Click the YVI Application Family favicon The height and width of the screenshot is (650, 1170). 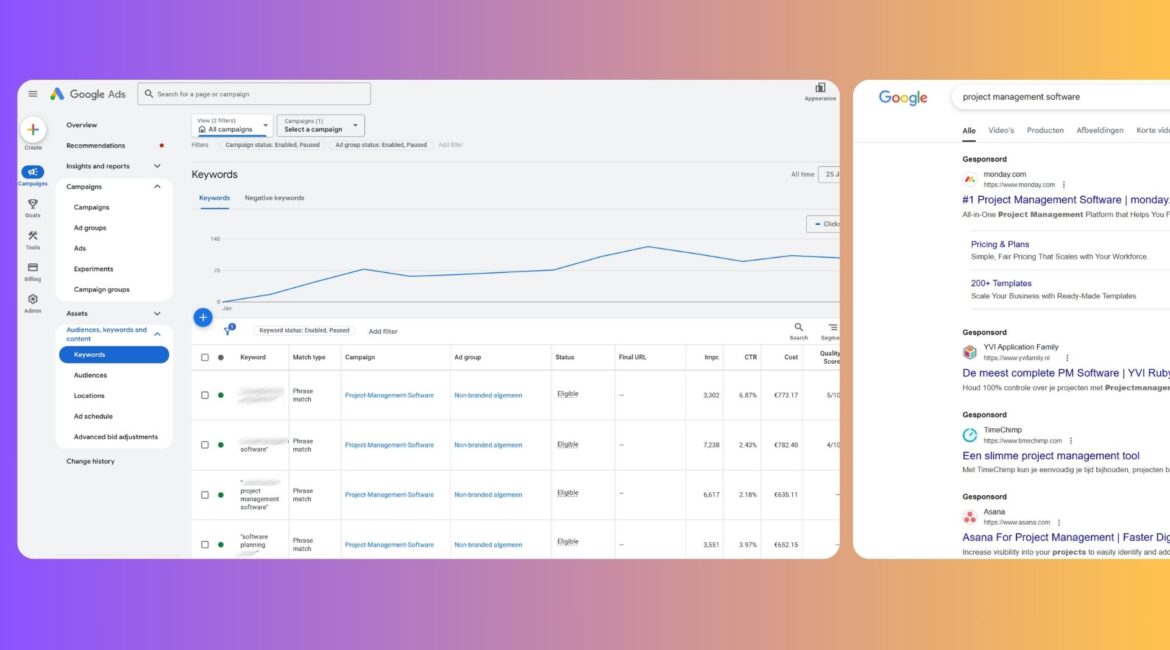(970, 352)
